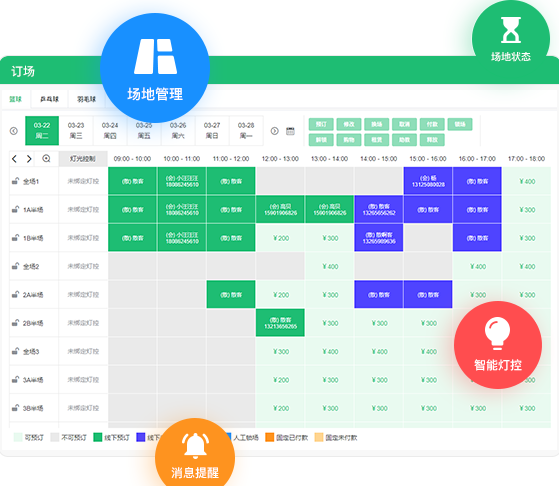
Task: Switch to the 乒乓球 sport tab
Action: (49, 99)
